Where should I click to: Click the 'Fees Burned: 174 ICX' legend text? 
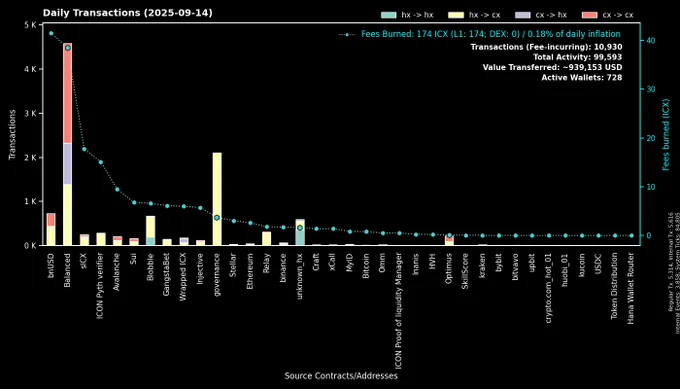pyautogui.click(x=490, y=34)
